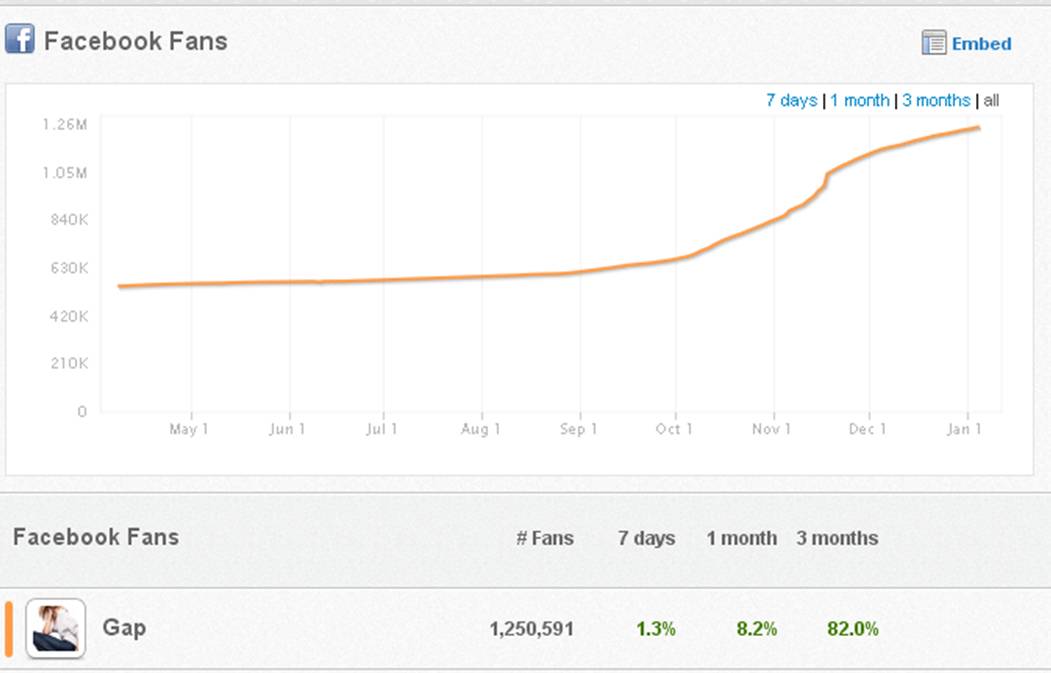The height and width of the screenshot is (673, 1051).
Task: Click the orange color bar beside Gap
Action: tap(9, 629)
